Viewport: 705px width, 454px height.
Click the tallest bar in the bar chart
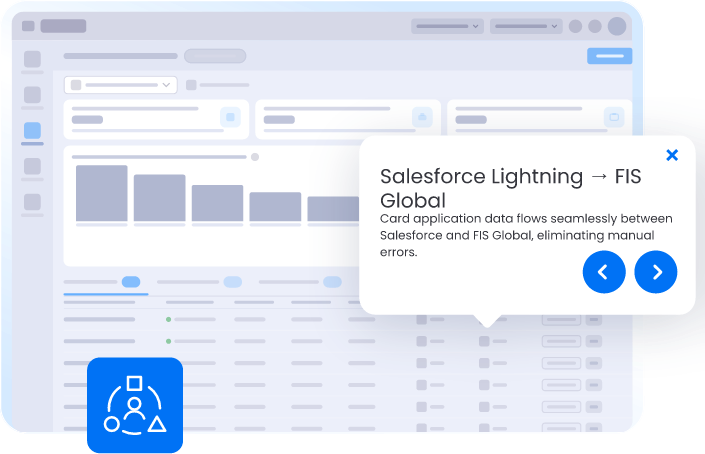click(x=102, y=193)
